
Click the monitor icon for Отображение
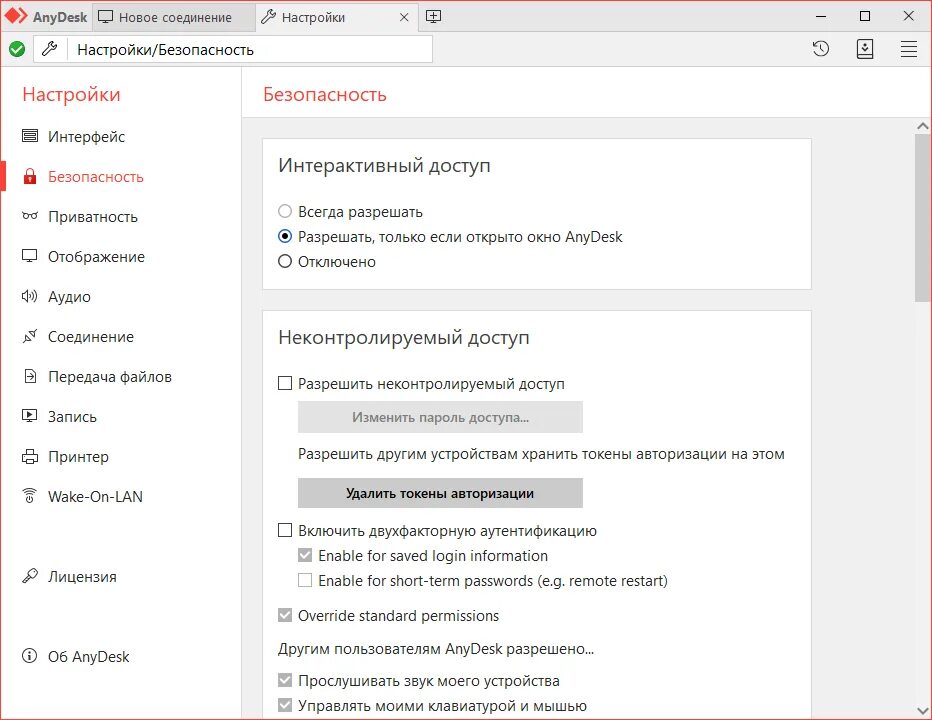30,256
